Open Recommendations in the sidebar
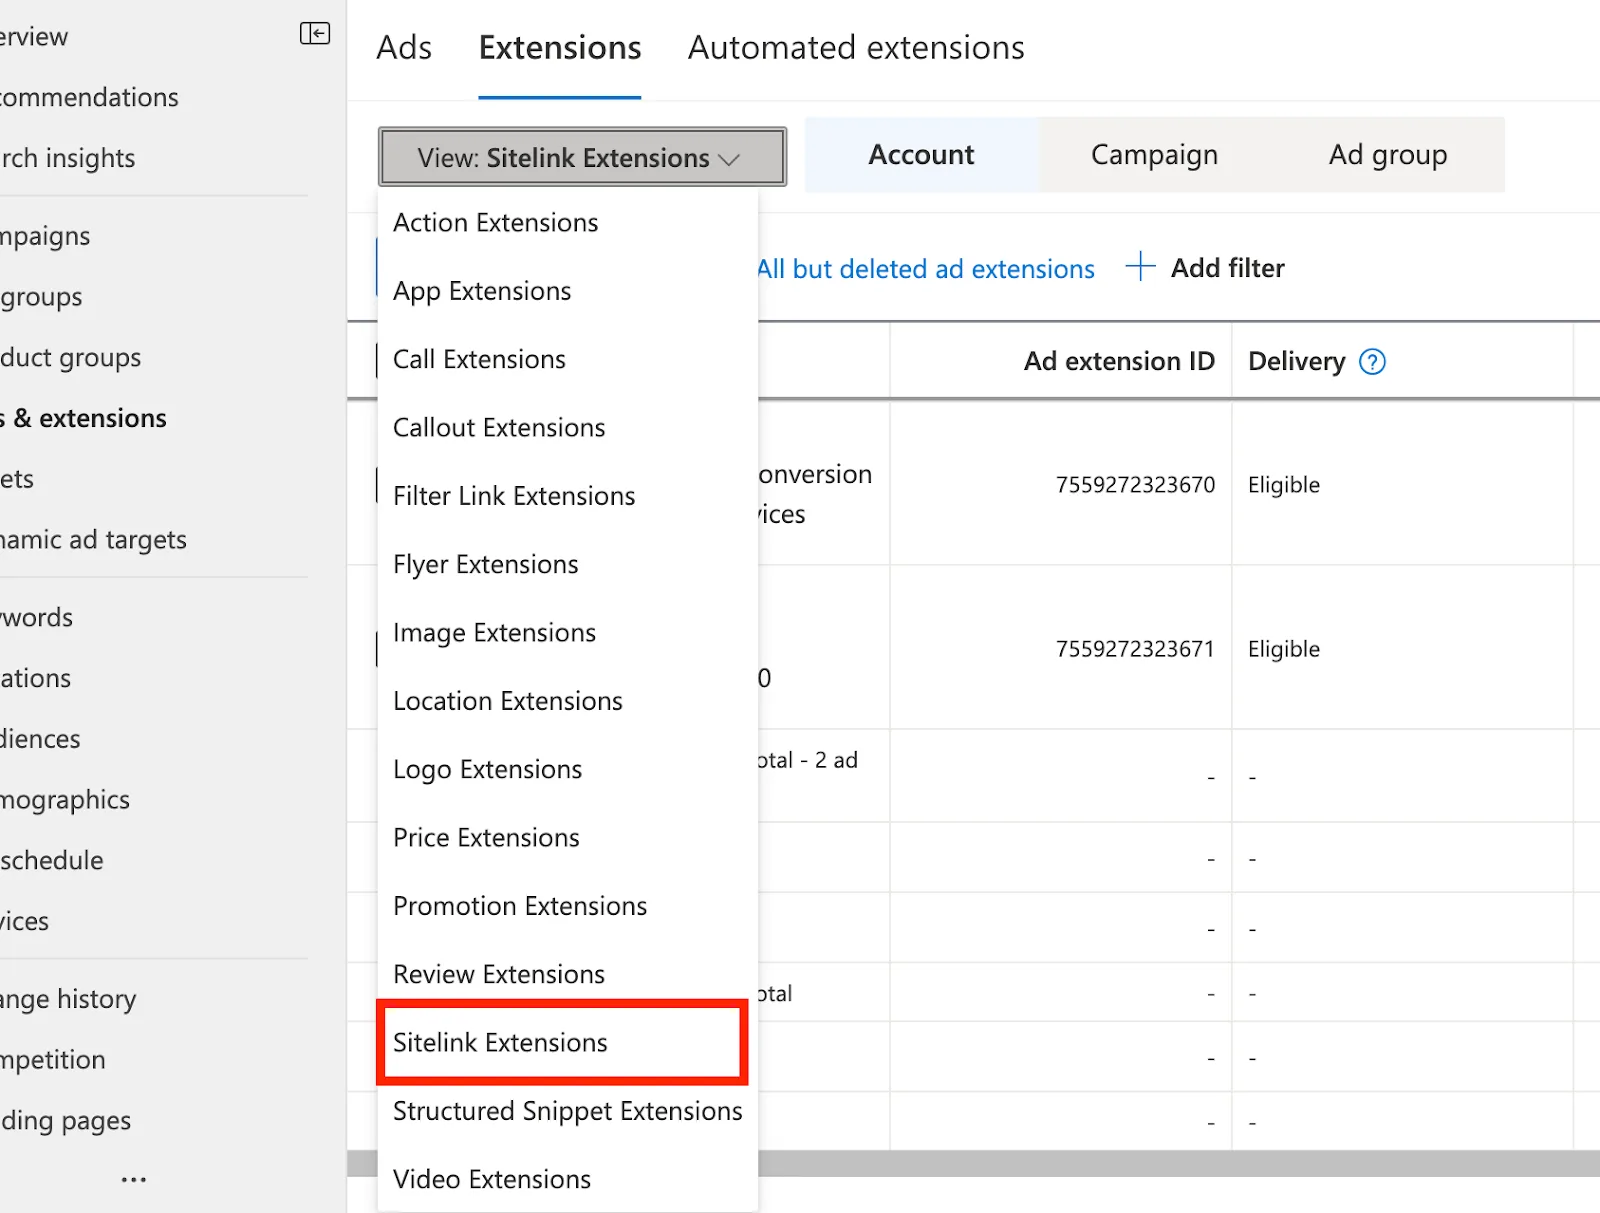The image size is (1600, 1213). 89,97
